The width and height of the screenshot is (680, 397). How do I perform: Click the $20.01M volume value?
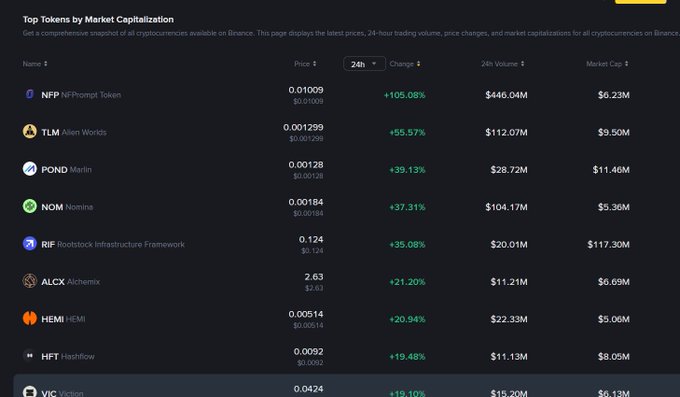[509, 244]
